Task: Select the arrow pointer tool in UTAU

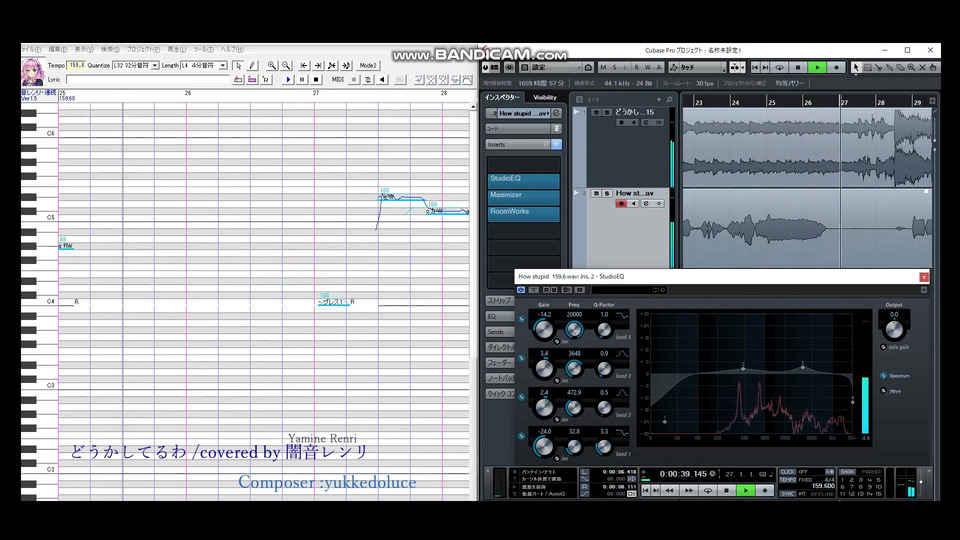Action: [238, 66]
